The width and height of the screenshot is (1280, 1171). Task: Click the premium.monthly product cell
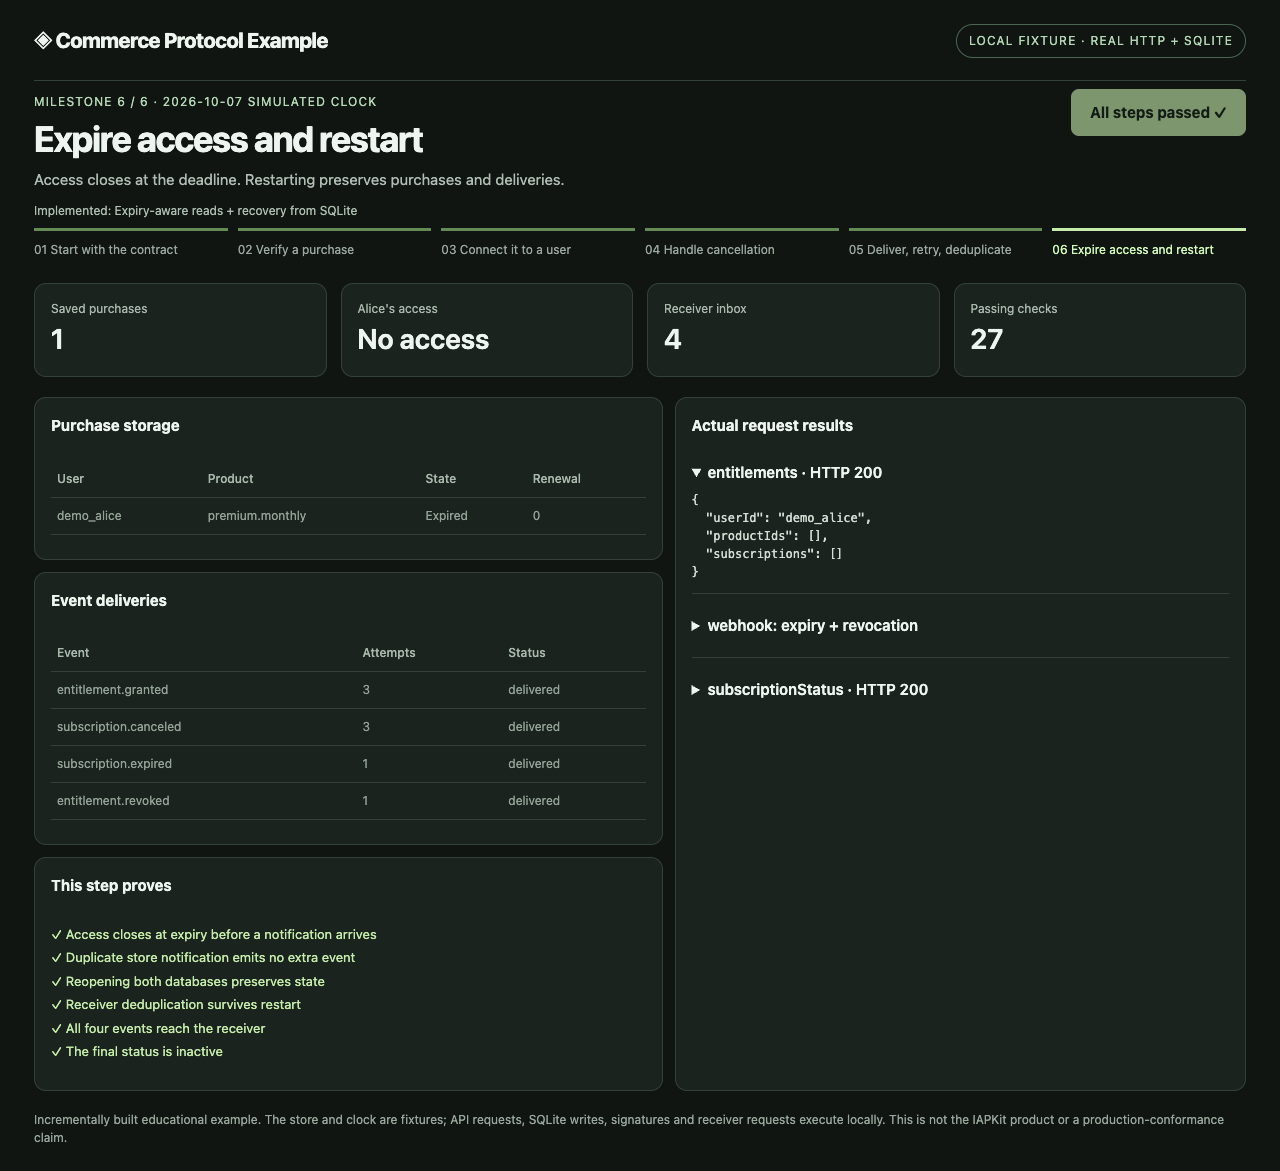[257, 515]
